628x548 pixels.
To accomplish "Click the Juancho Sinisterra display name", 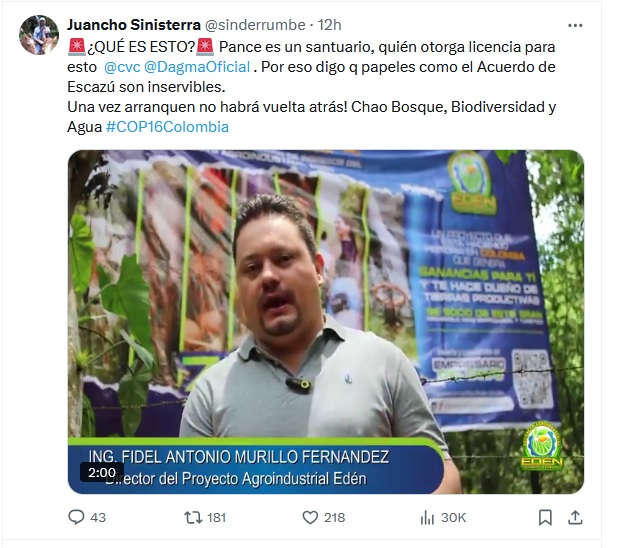I will tap(134, 25).
